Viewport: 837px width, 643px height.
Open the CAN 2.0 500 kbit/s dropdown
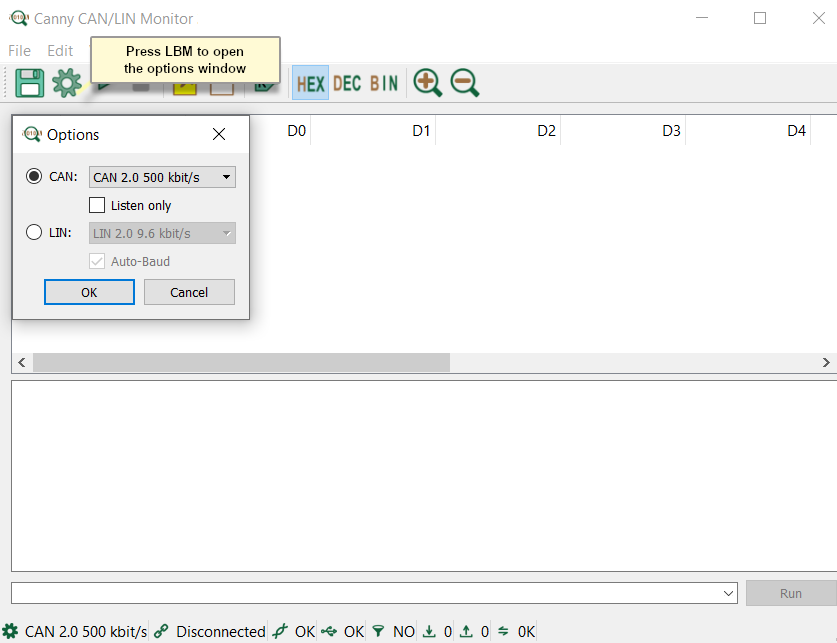click(x=162, y=177)
